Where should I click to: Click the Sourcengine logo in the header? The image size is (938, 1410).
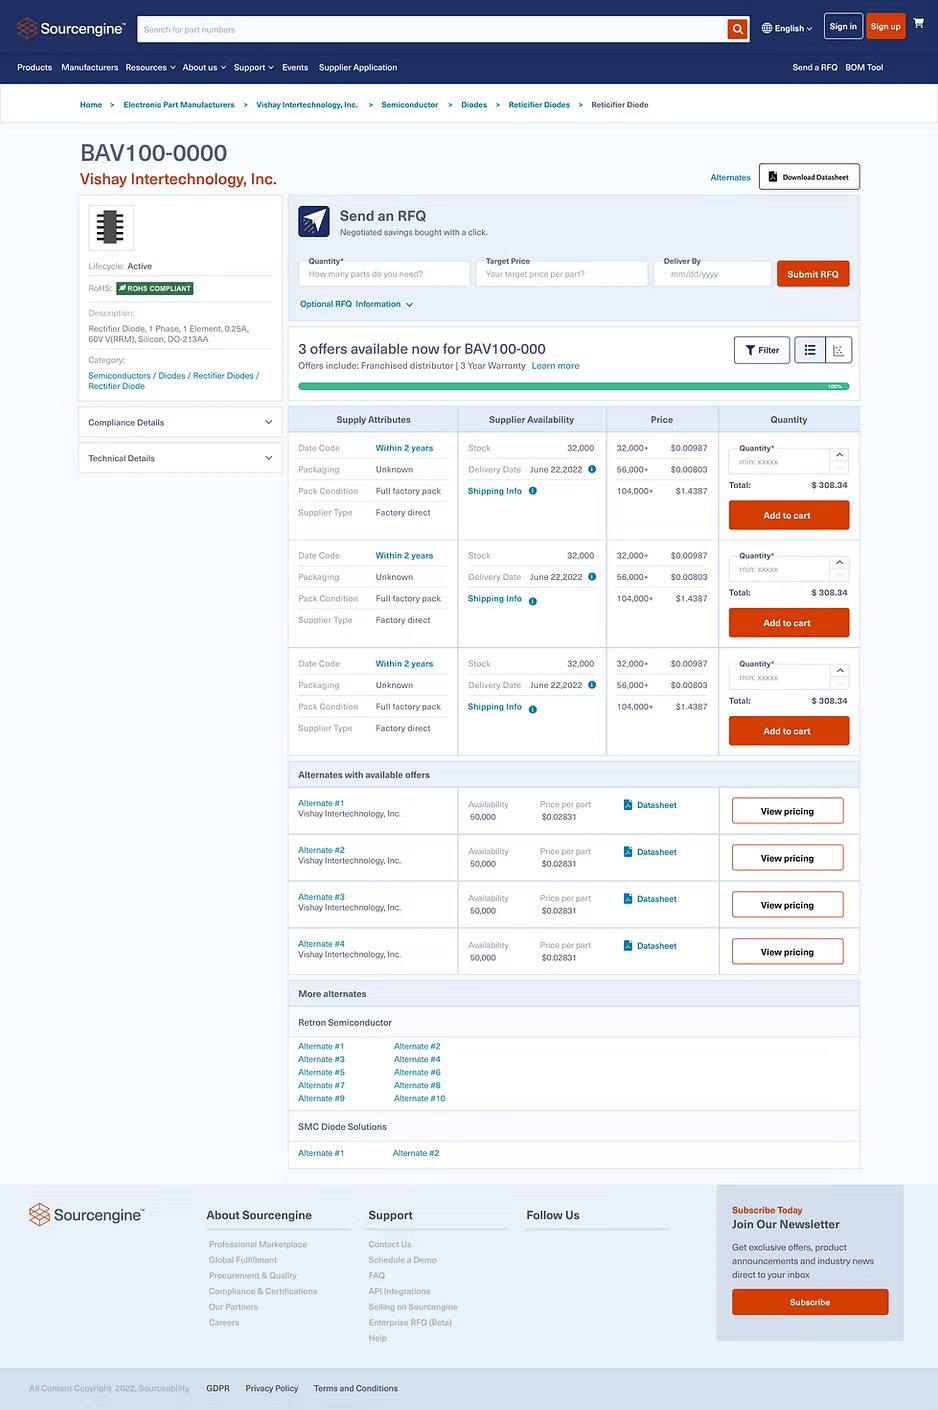[72, 28]
